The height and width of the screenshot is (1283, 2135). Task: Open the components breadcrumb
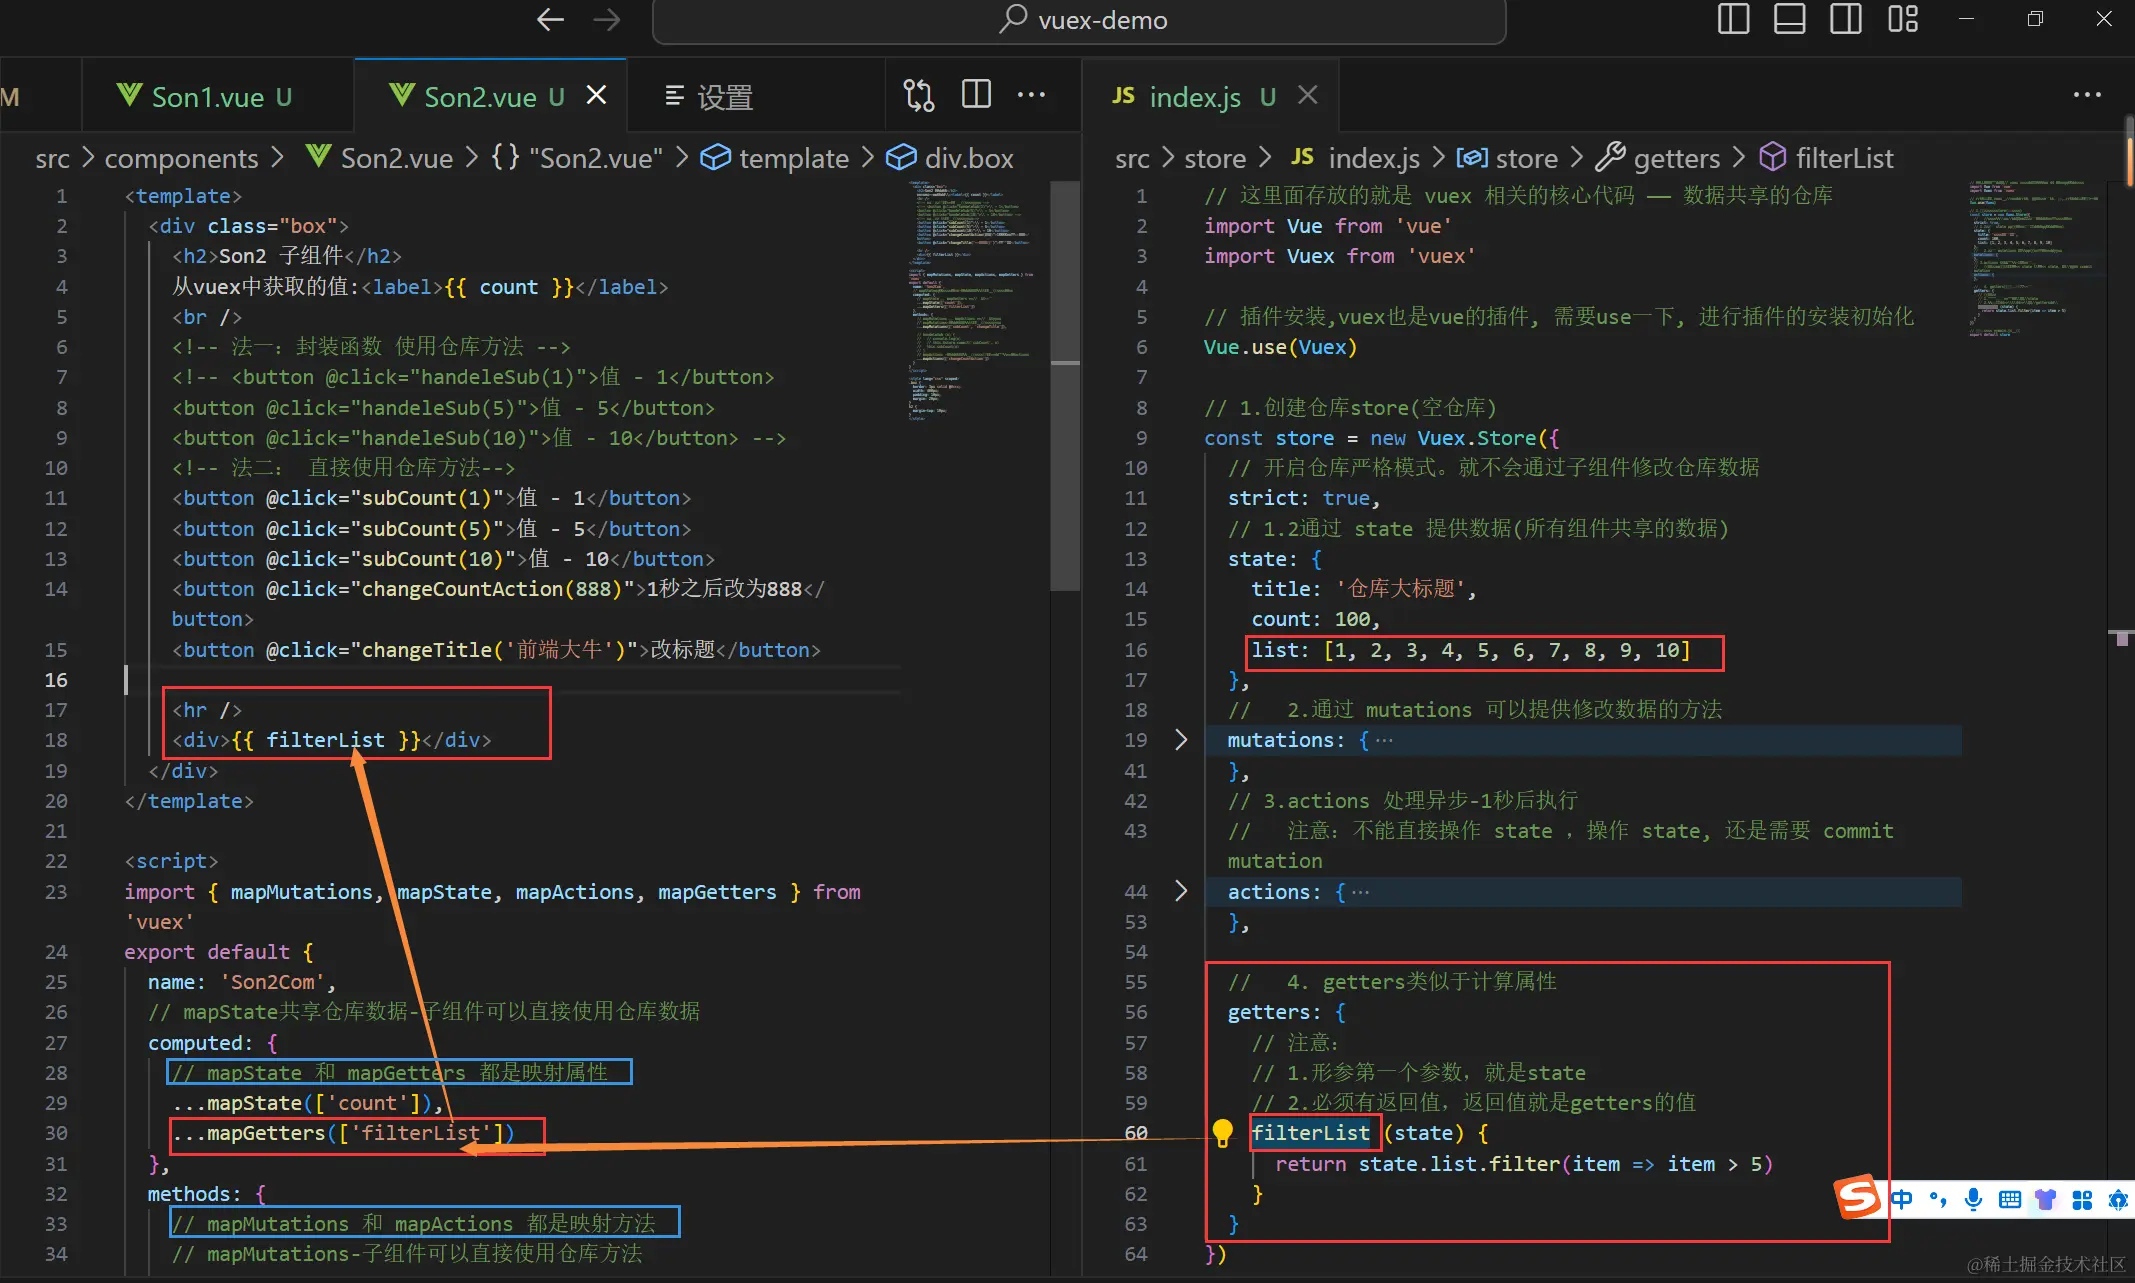pos(181,158)
